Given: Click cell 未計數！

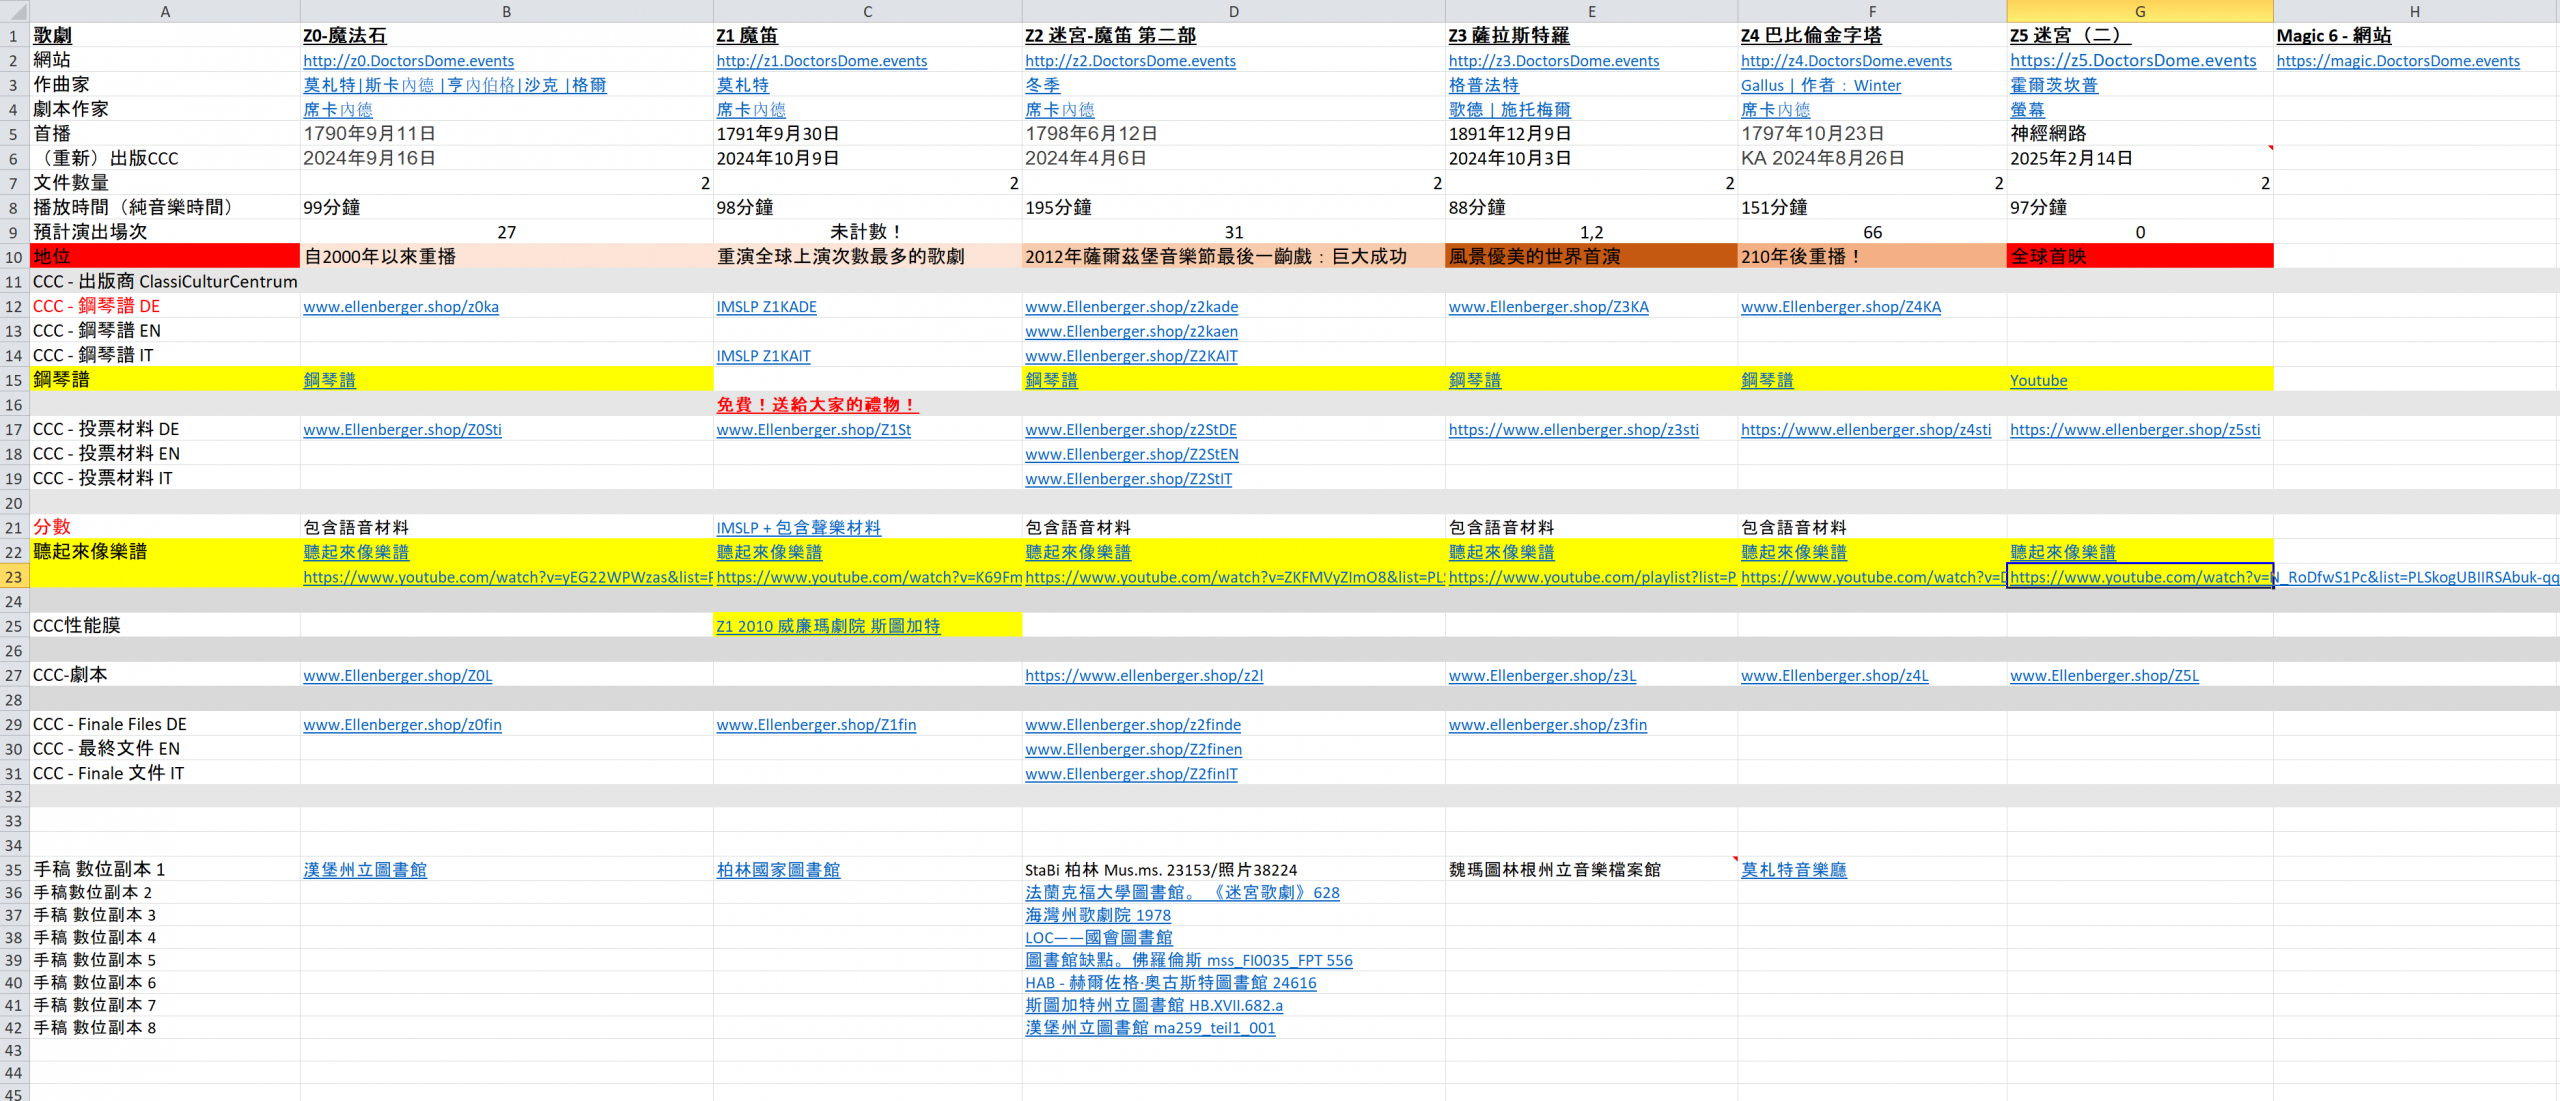Looking at the screenshot, I should click(x=867, y=232).
